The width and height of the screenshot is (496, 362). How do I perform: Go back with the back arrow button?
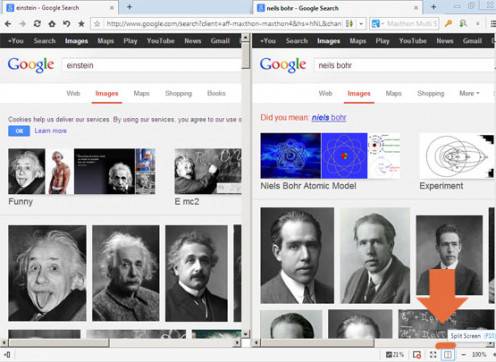[8, 24]
